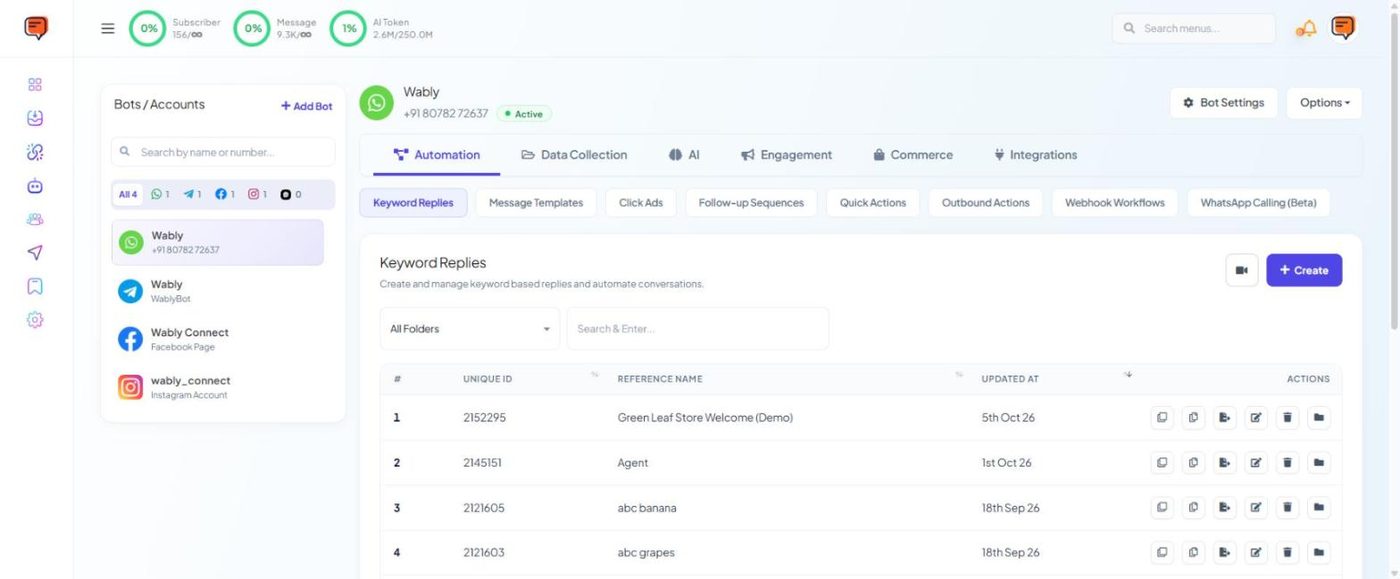Open the link/connect icon in left sidebar
This screenshot has height=579, width=1400.
(x=35, y=152)
